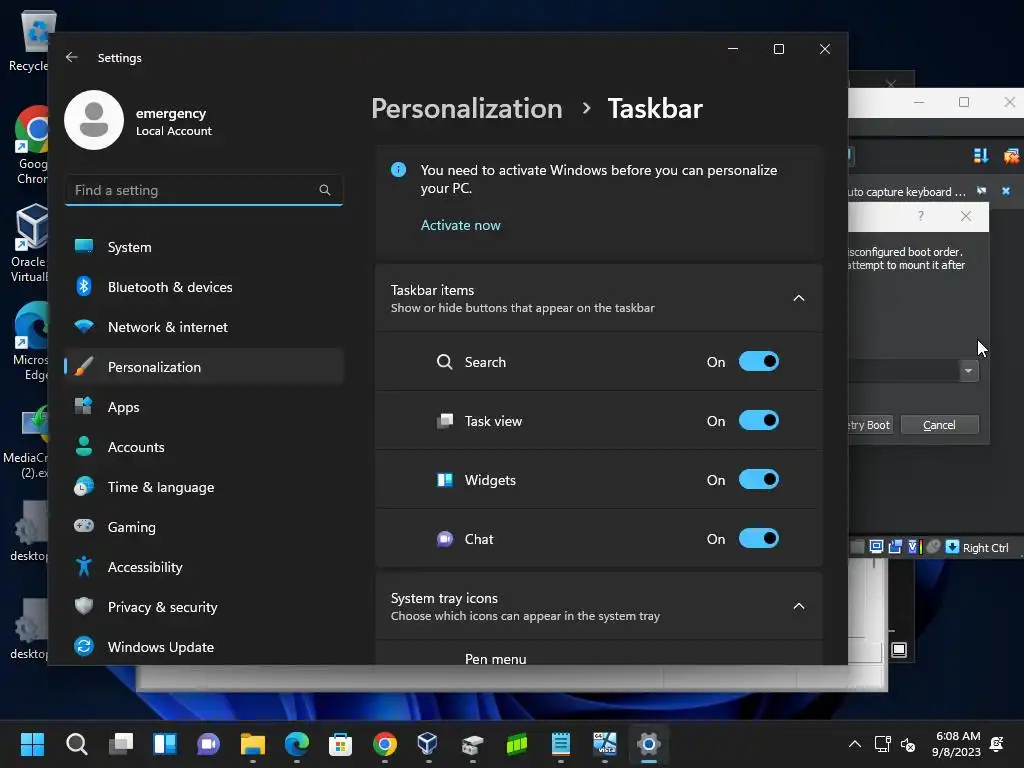Turn off the Task view toggle
Screen dimensions: 1024x768
pos(758,421)
